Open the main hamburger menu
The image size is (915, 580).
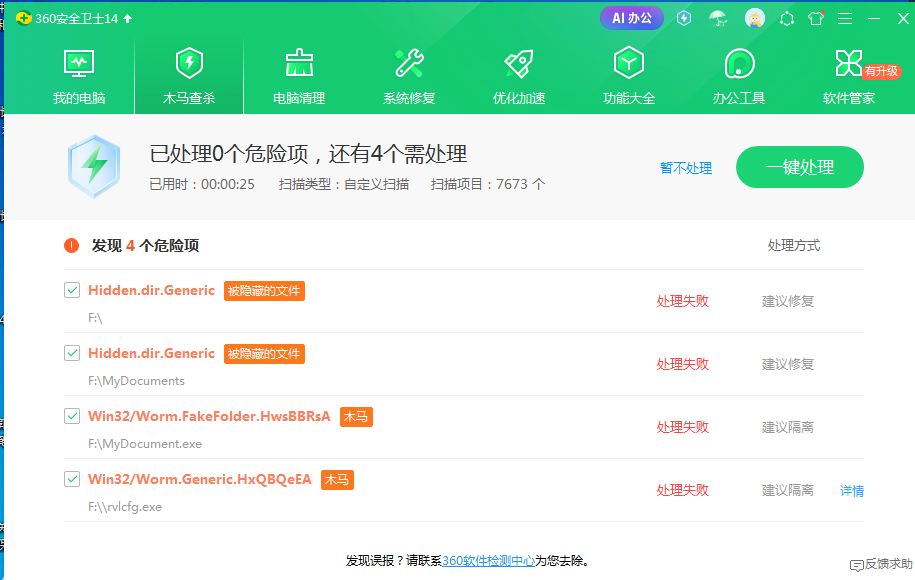845,19
